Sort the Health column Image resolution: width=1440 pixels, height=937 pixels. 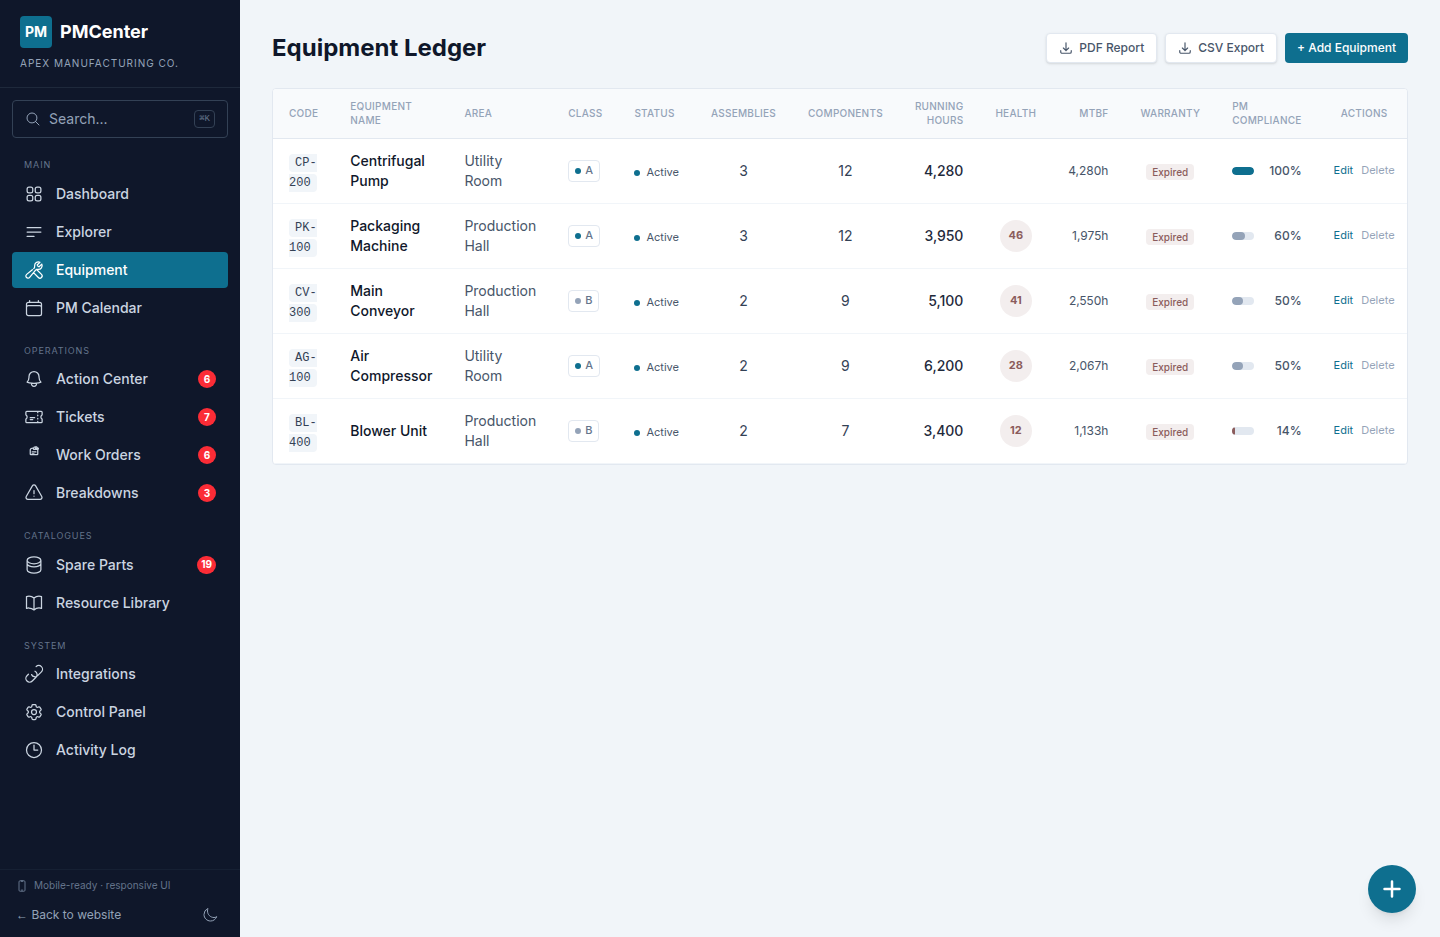point(1015,113)
